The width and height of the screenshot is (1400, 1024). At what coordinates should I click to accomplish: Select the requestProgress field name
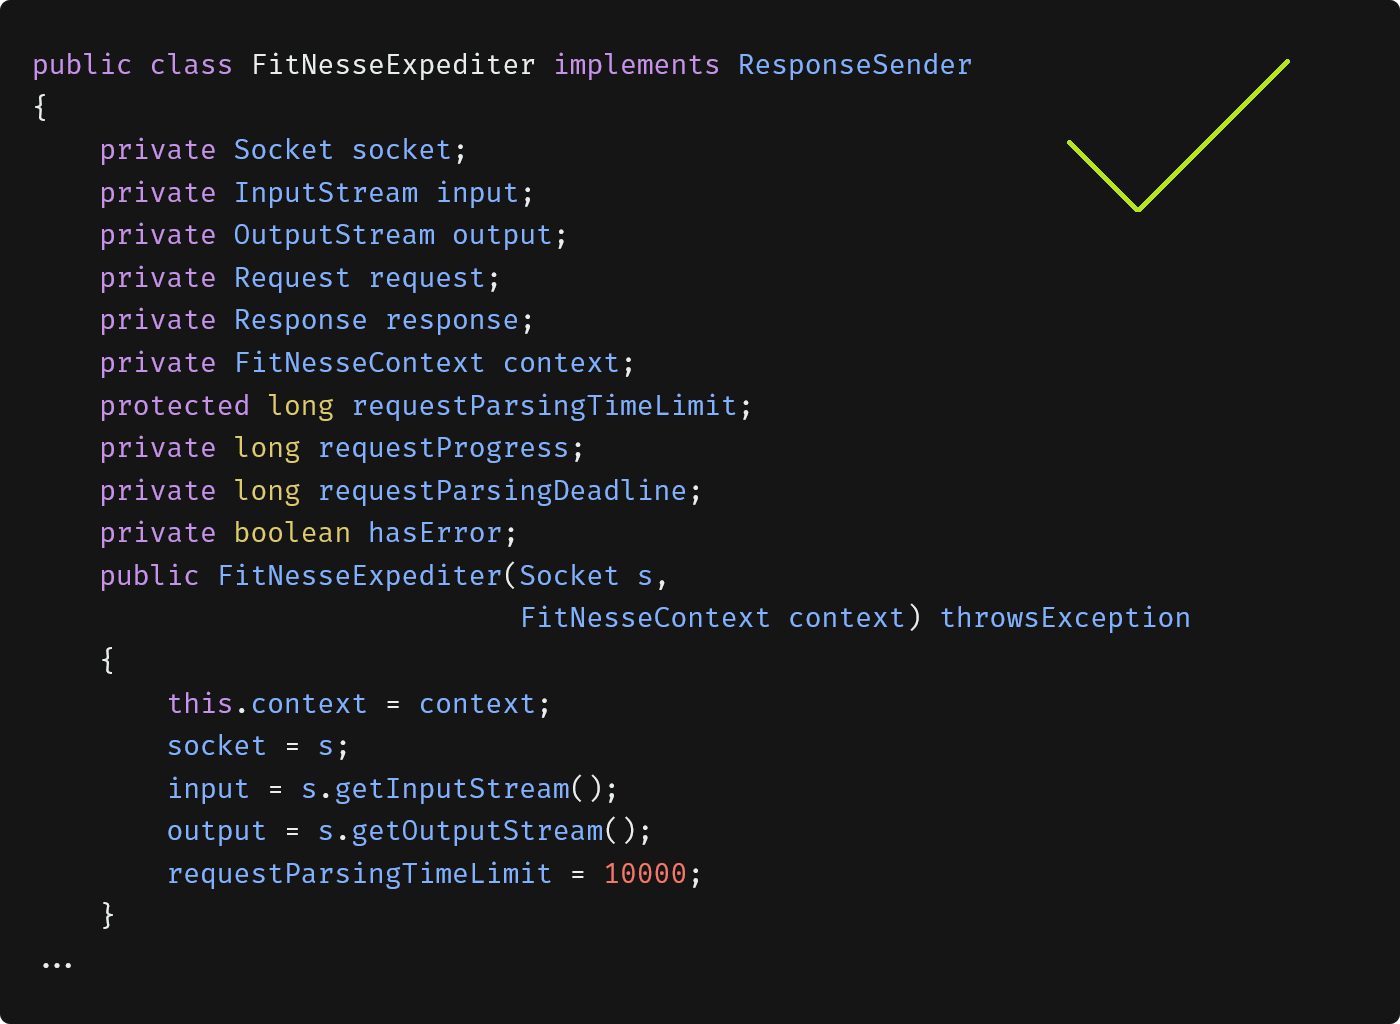click(443, 448)
